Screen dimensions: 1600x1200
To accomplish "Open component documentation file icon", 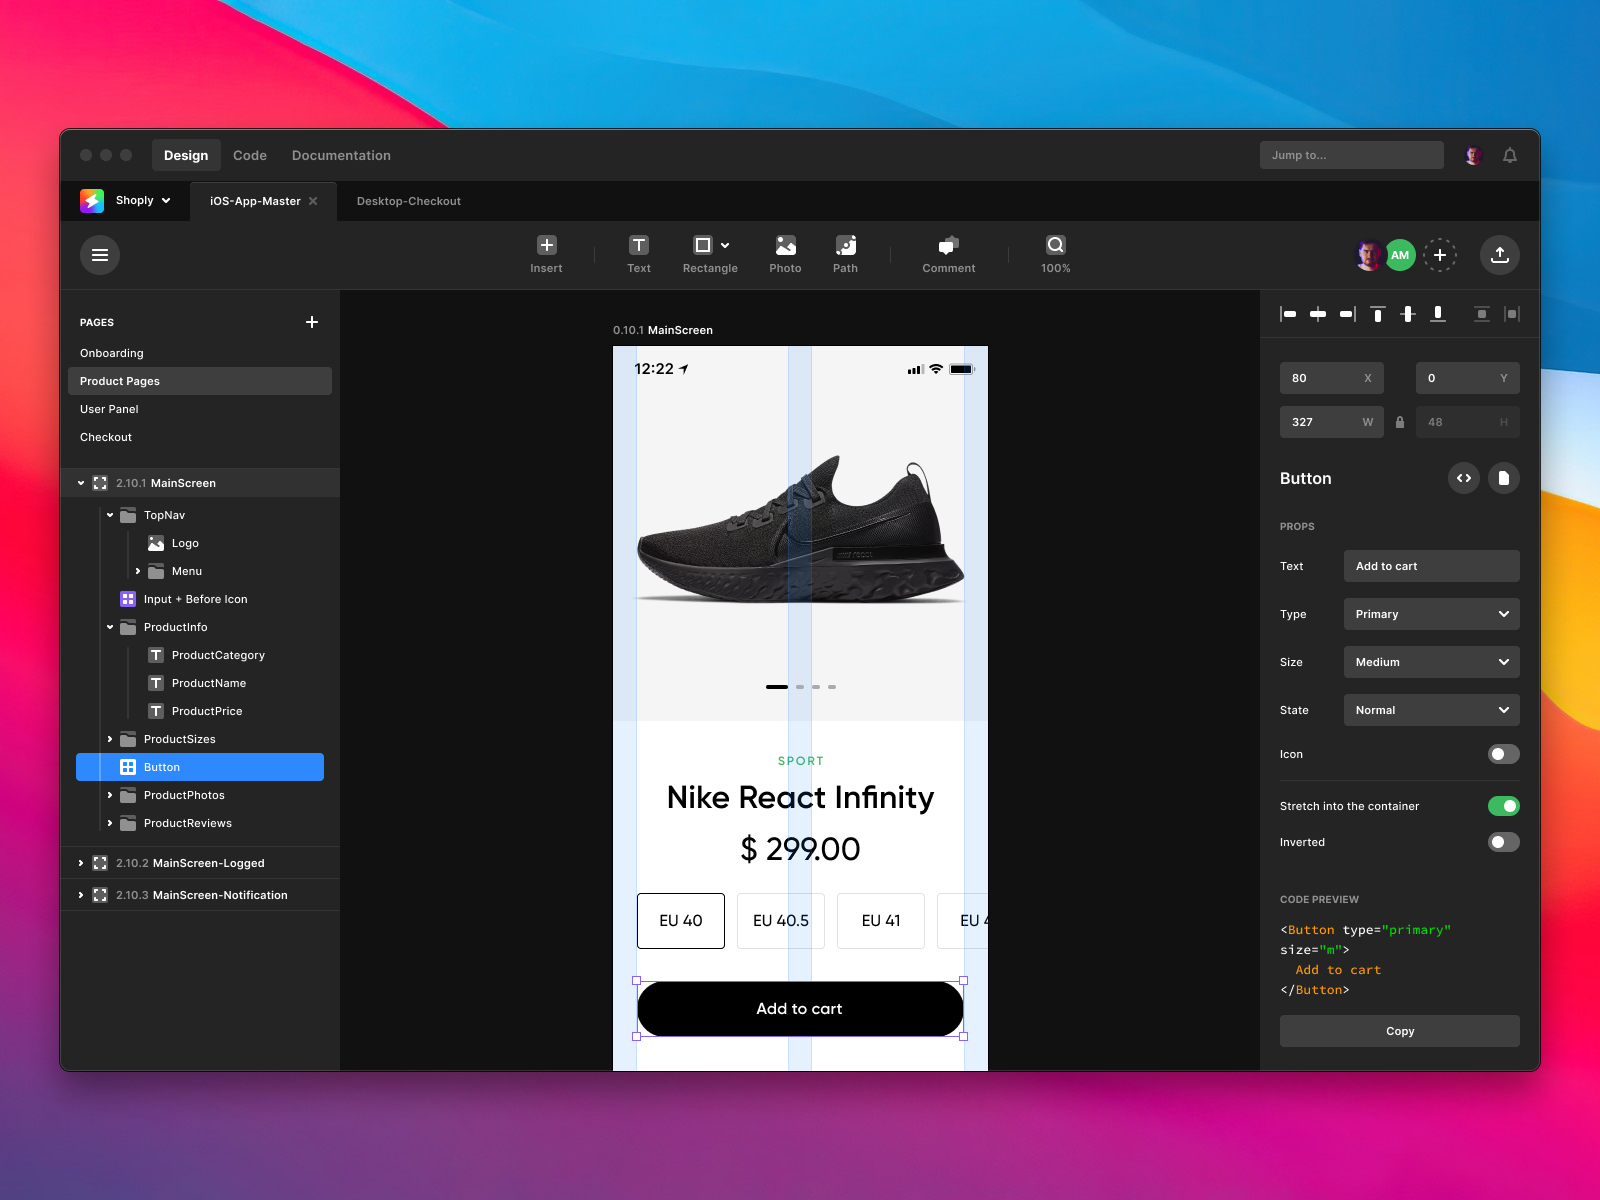I will click(x=1504, y=478).
